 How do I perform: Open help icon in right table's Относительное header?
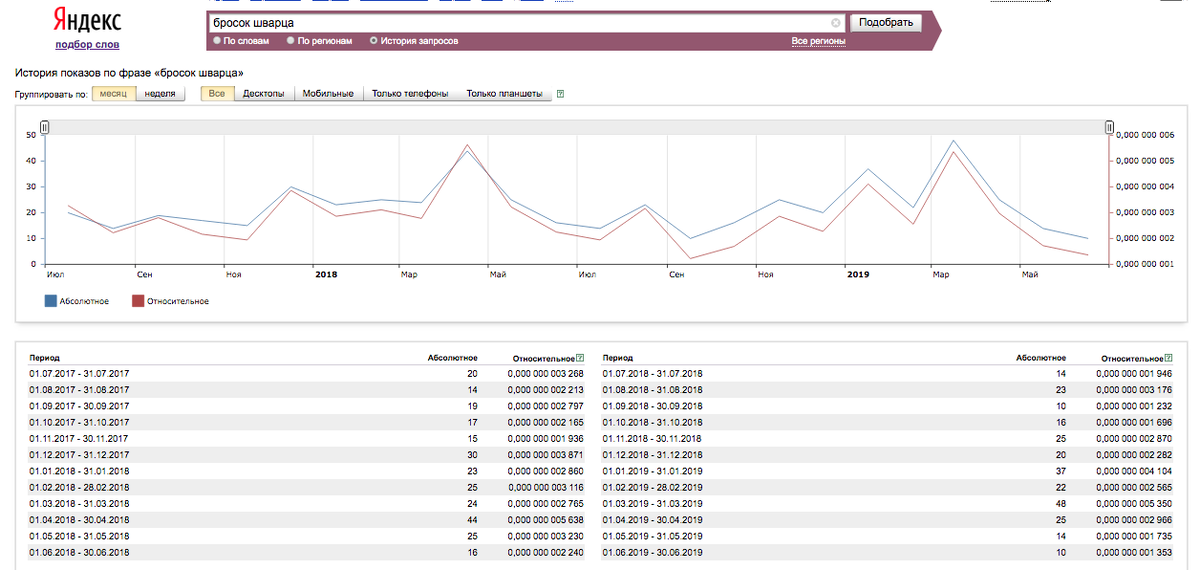click(1169, 357)
